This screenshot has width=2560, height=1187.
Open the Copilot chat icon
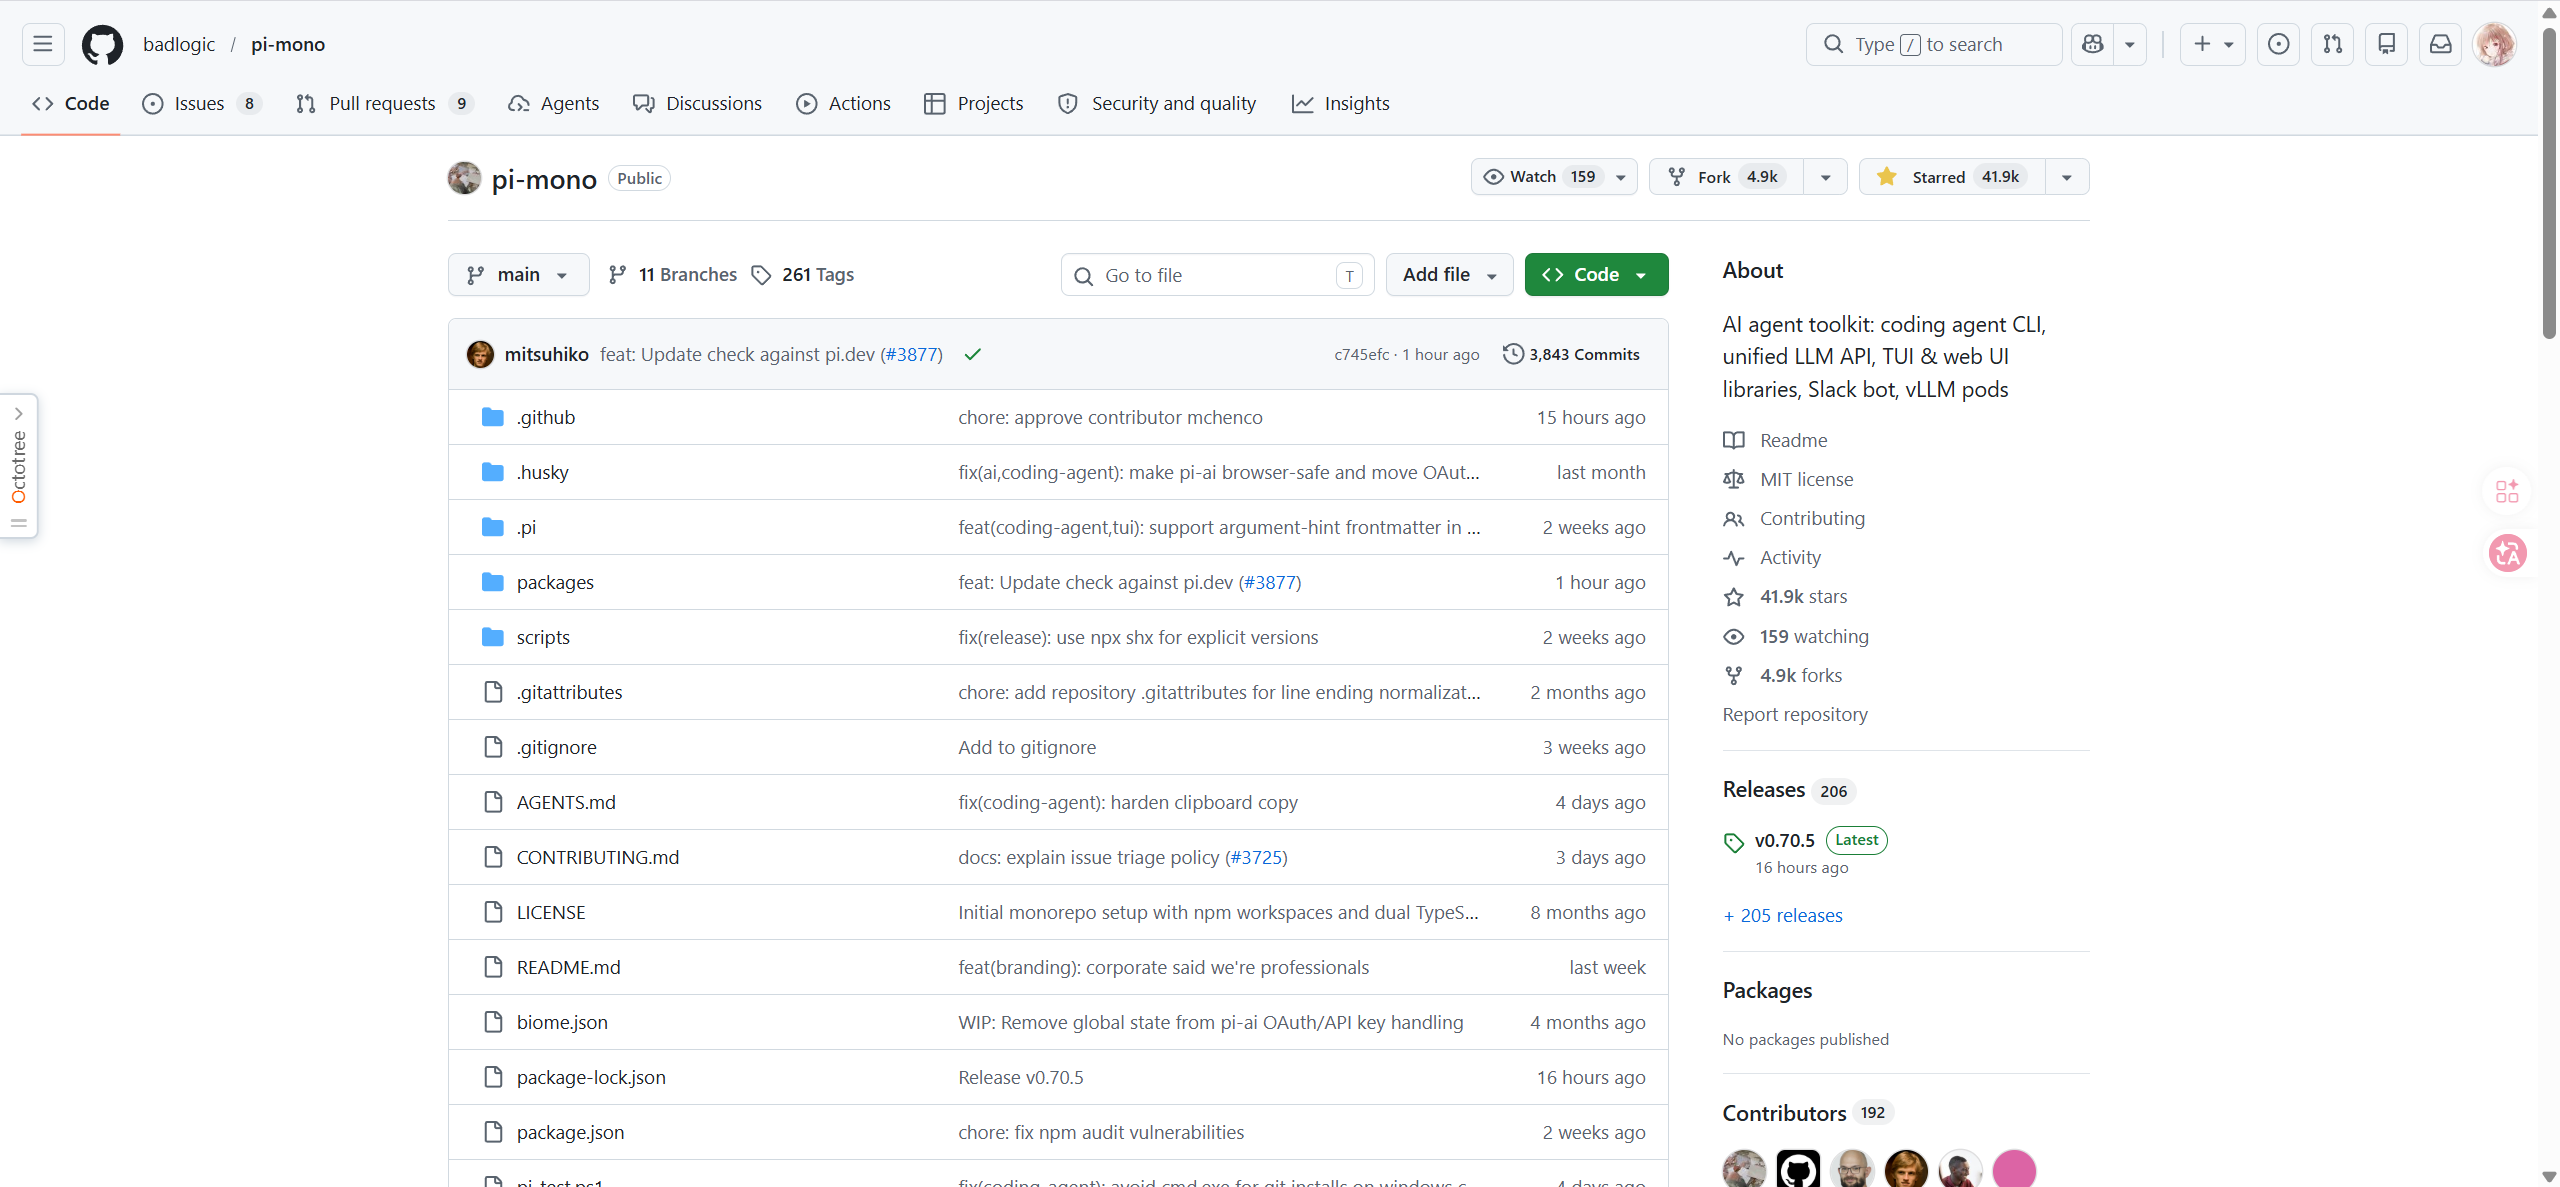(x=2092, y=44)
